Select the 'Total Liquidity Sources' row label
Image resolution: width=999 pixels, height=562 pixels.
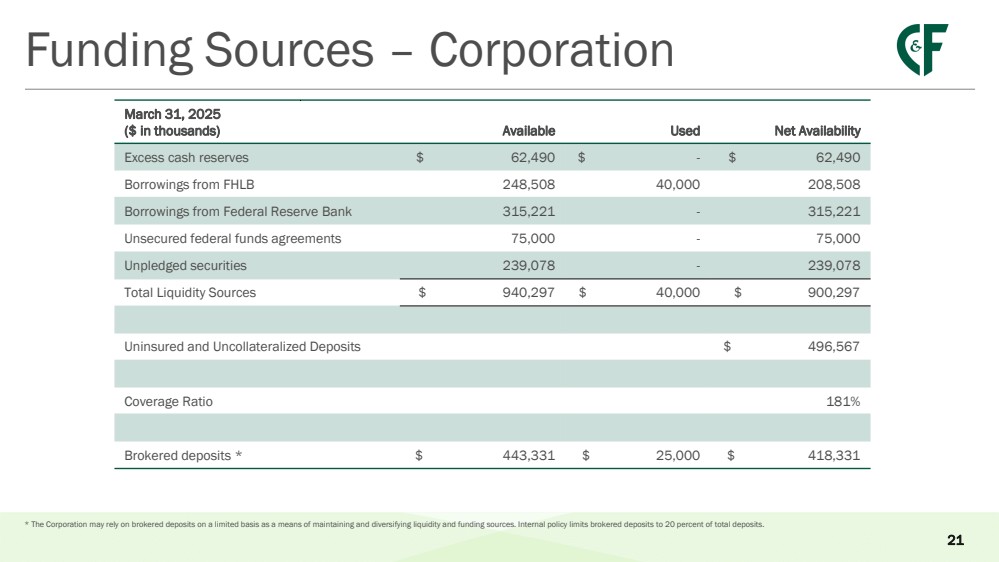pos(190,293)
